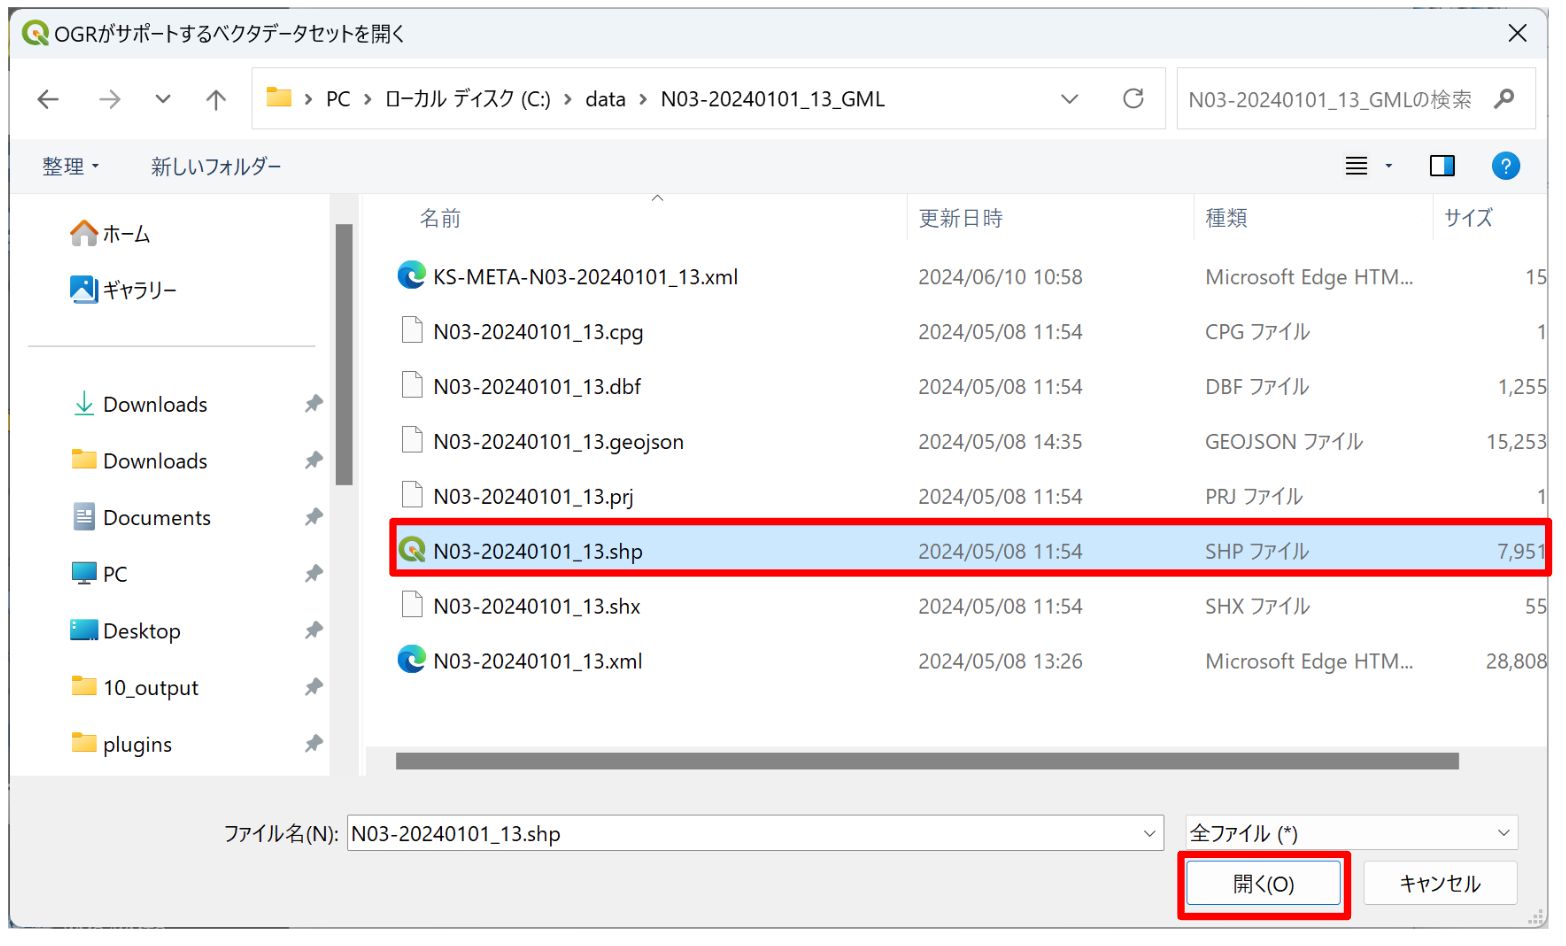Sort by the 更新日時 column header
The image size is (1566, 946).
pyautogui.click(x=960, y=218)
